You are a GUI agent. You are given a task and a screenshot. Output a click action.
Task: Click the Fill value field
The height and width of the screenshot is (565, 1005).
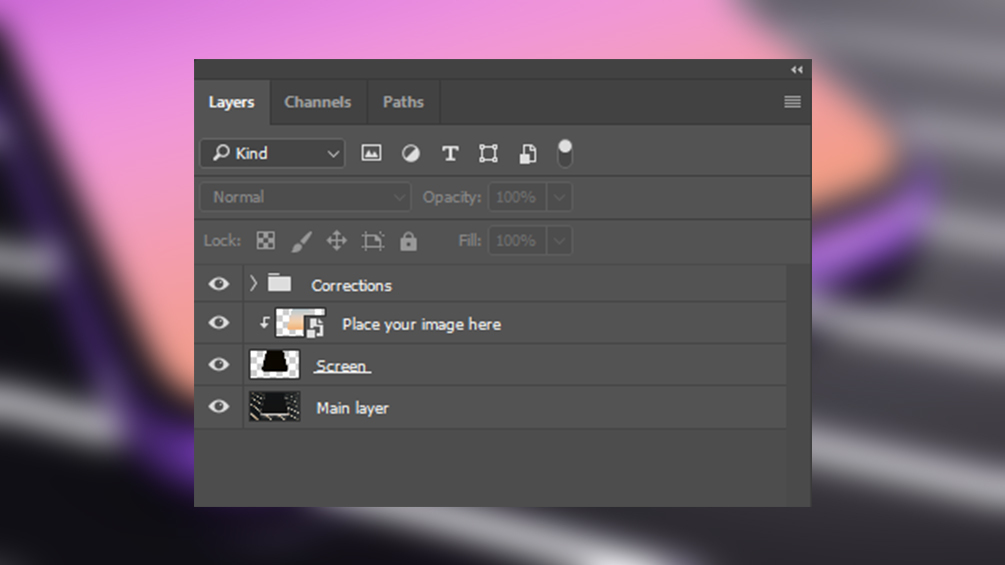[517, 241]
